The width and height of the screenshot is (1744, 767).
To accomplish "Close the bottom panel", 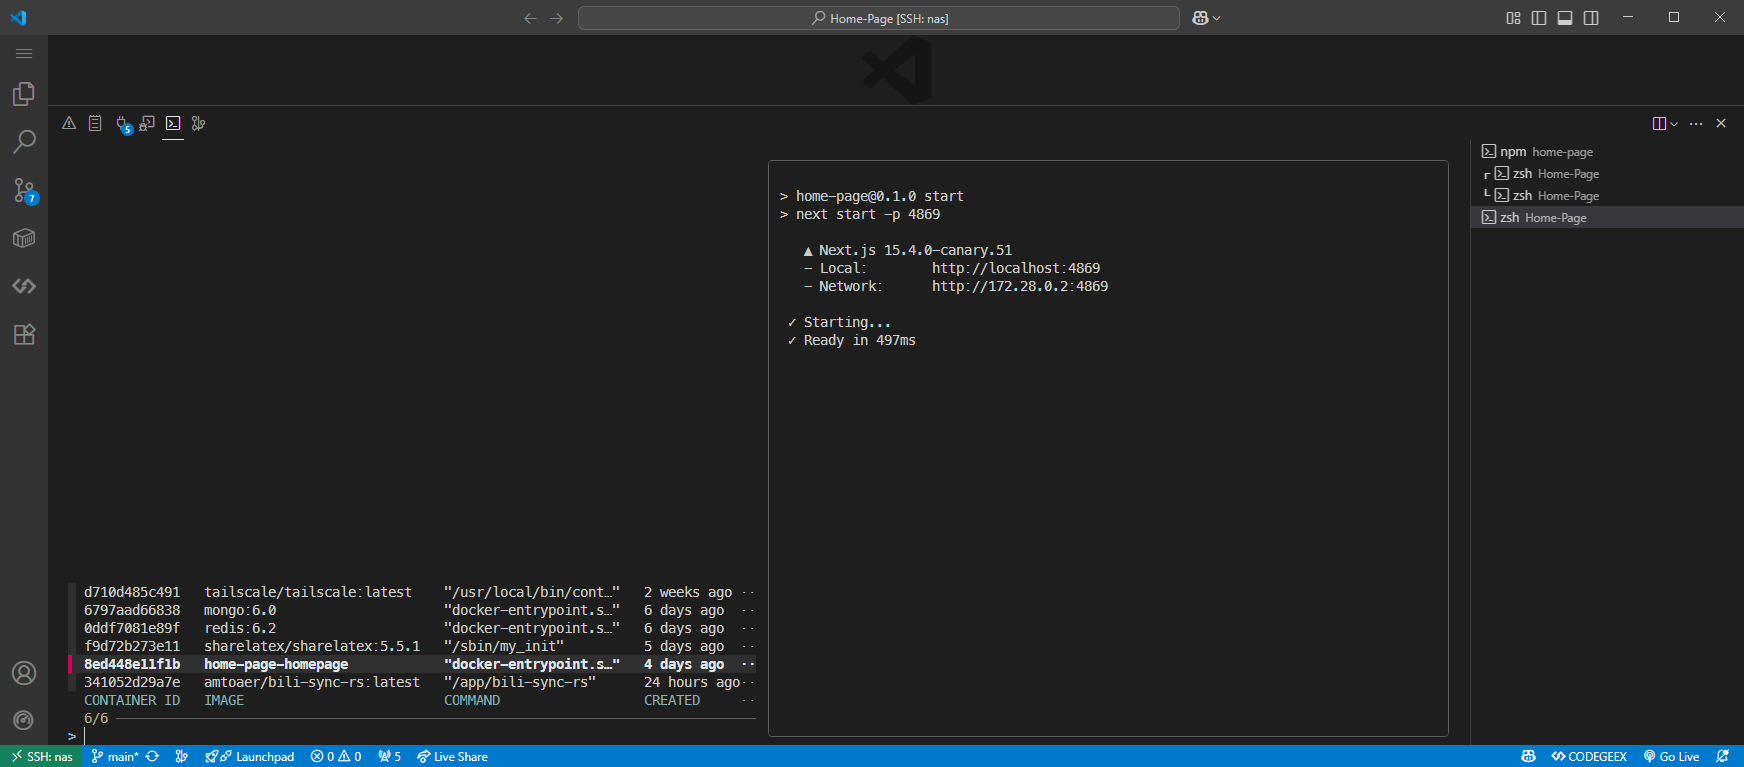I will point(1721,123).
